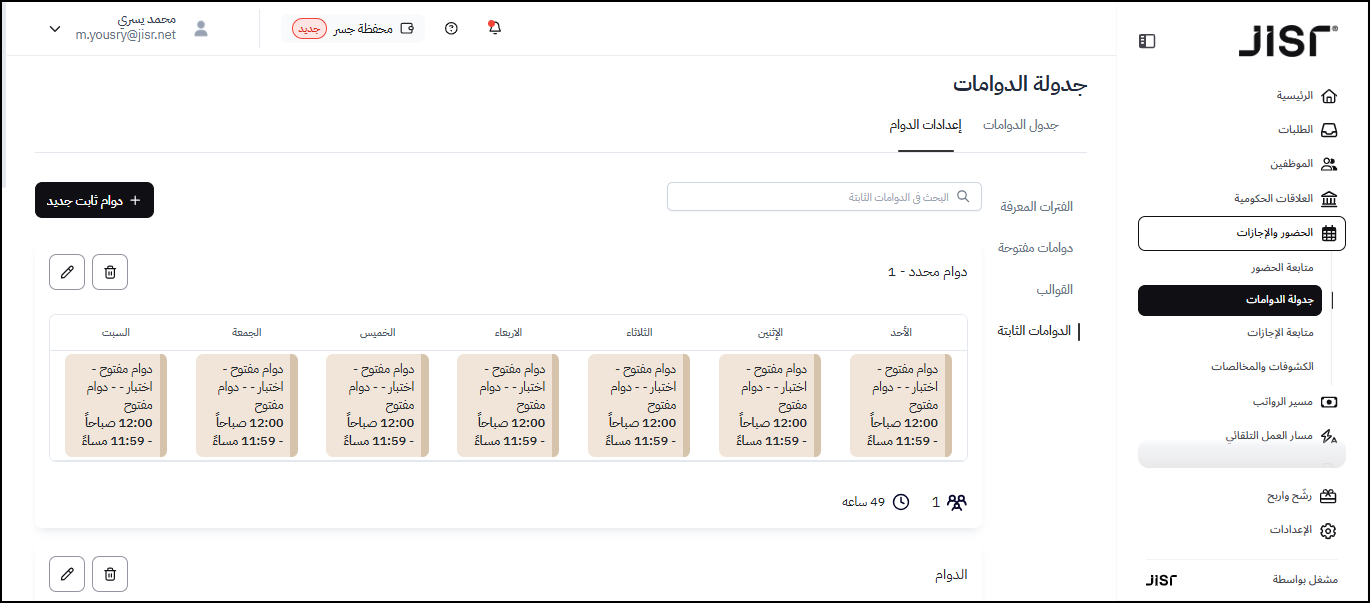This screenshot has width=1370, height=603.
Task: Open the الفترات المعرفة section
Action: click(x=1036, y=207)
